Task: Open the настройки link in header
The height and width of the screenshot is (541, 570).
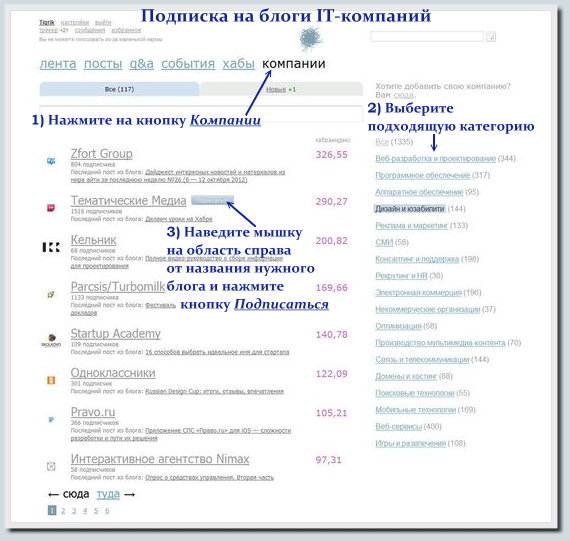Action: coord(75,23)
